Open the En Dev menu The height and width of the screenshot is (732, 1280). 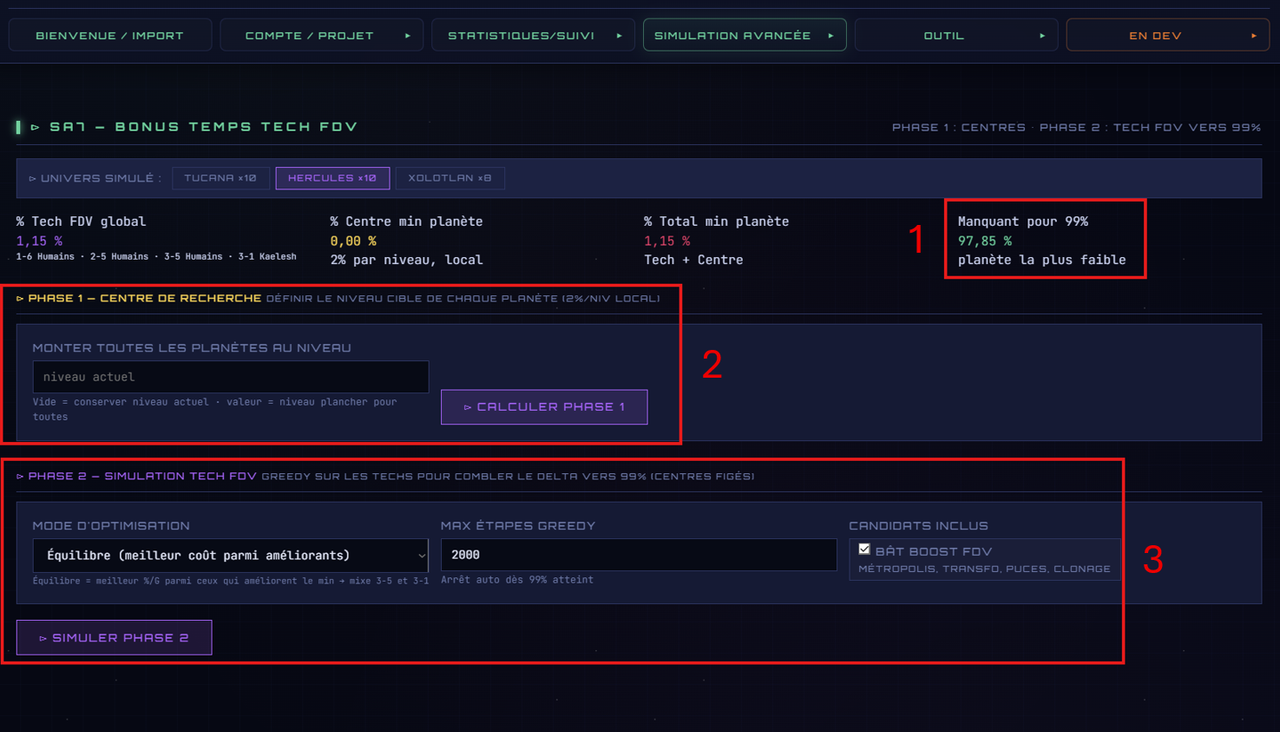click(x=1168, y=35)
